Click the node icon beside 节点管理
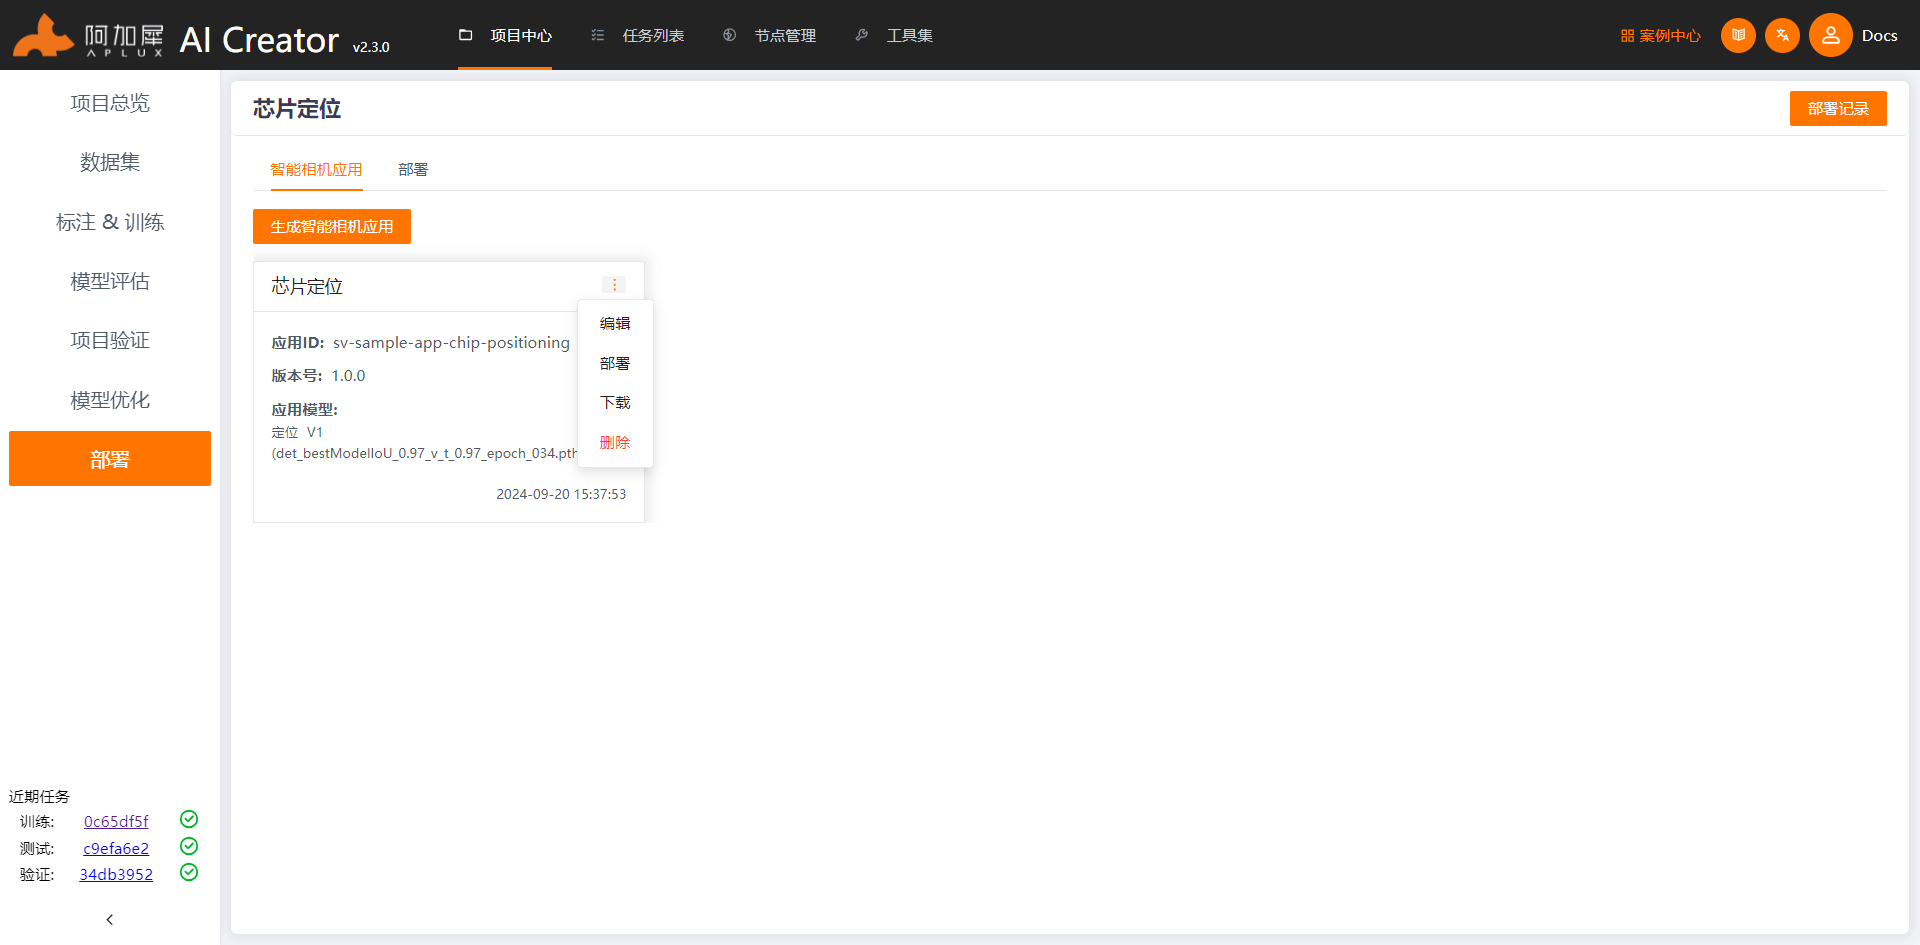 (730, 35)
